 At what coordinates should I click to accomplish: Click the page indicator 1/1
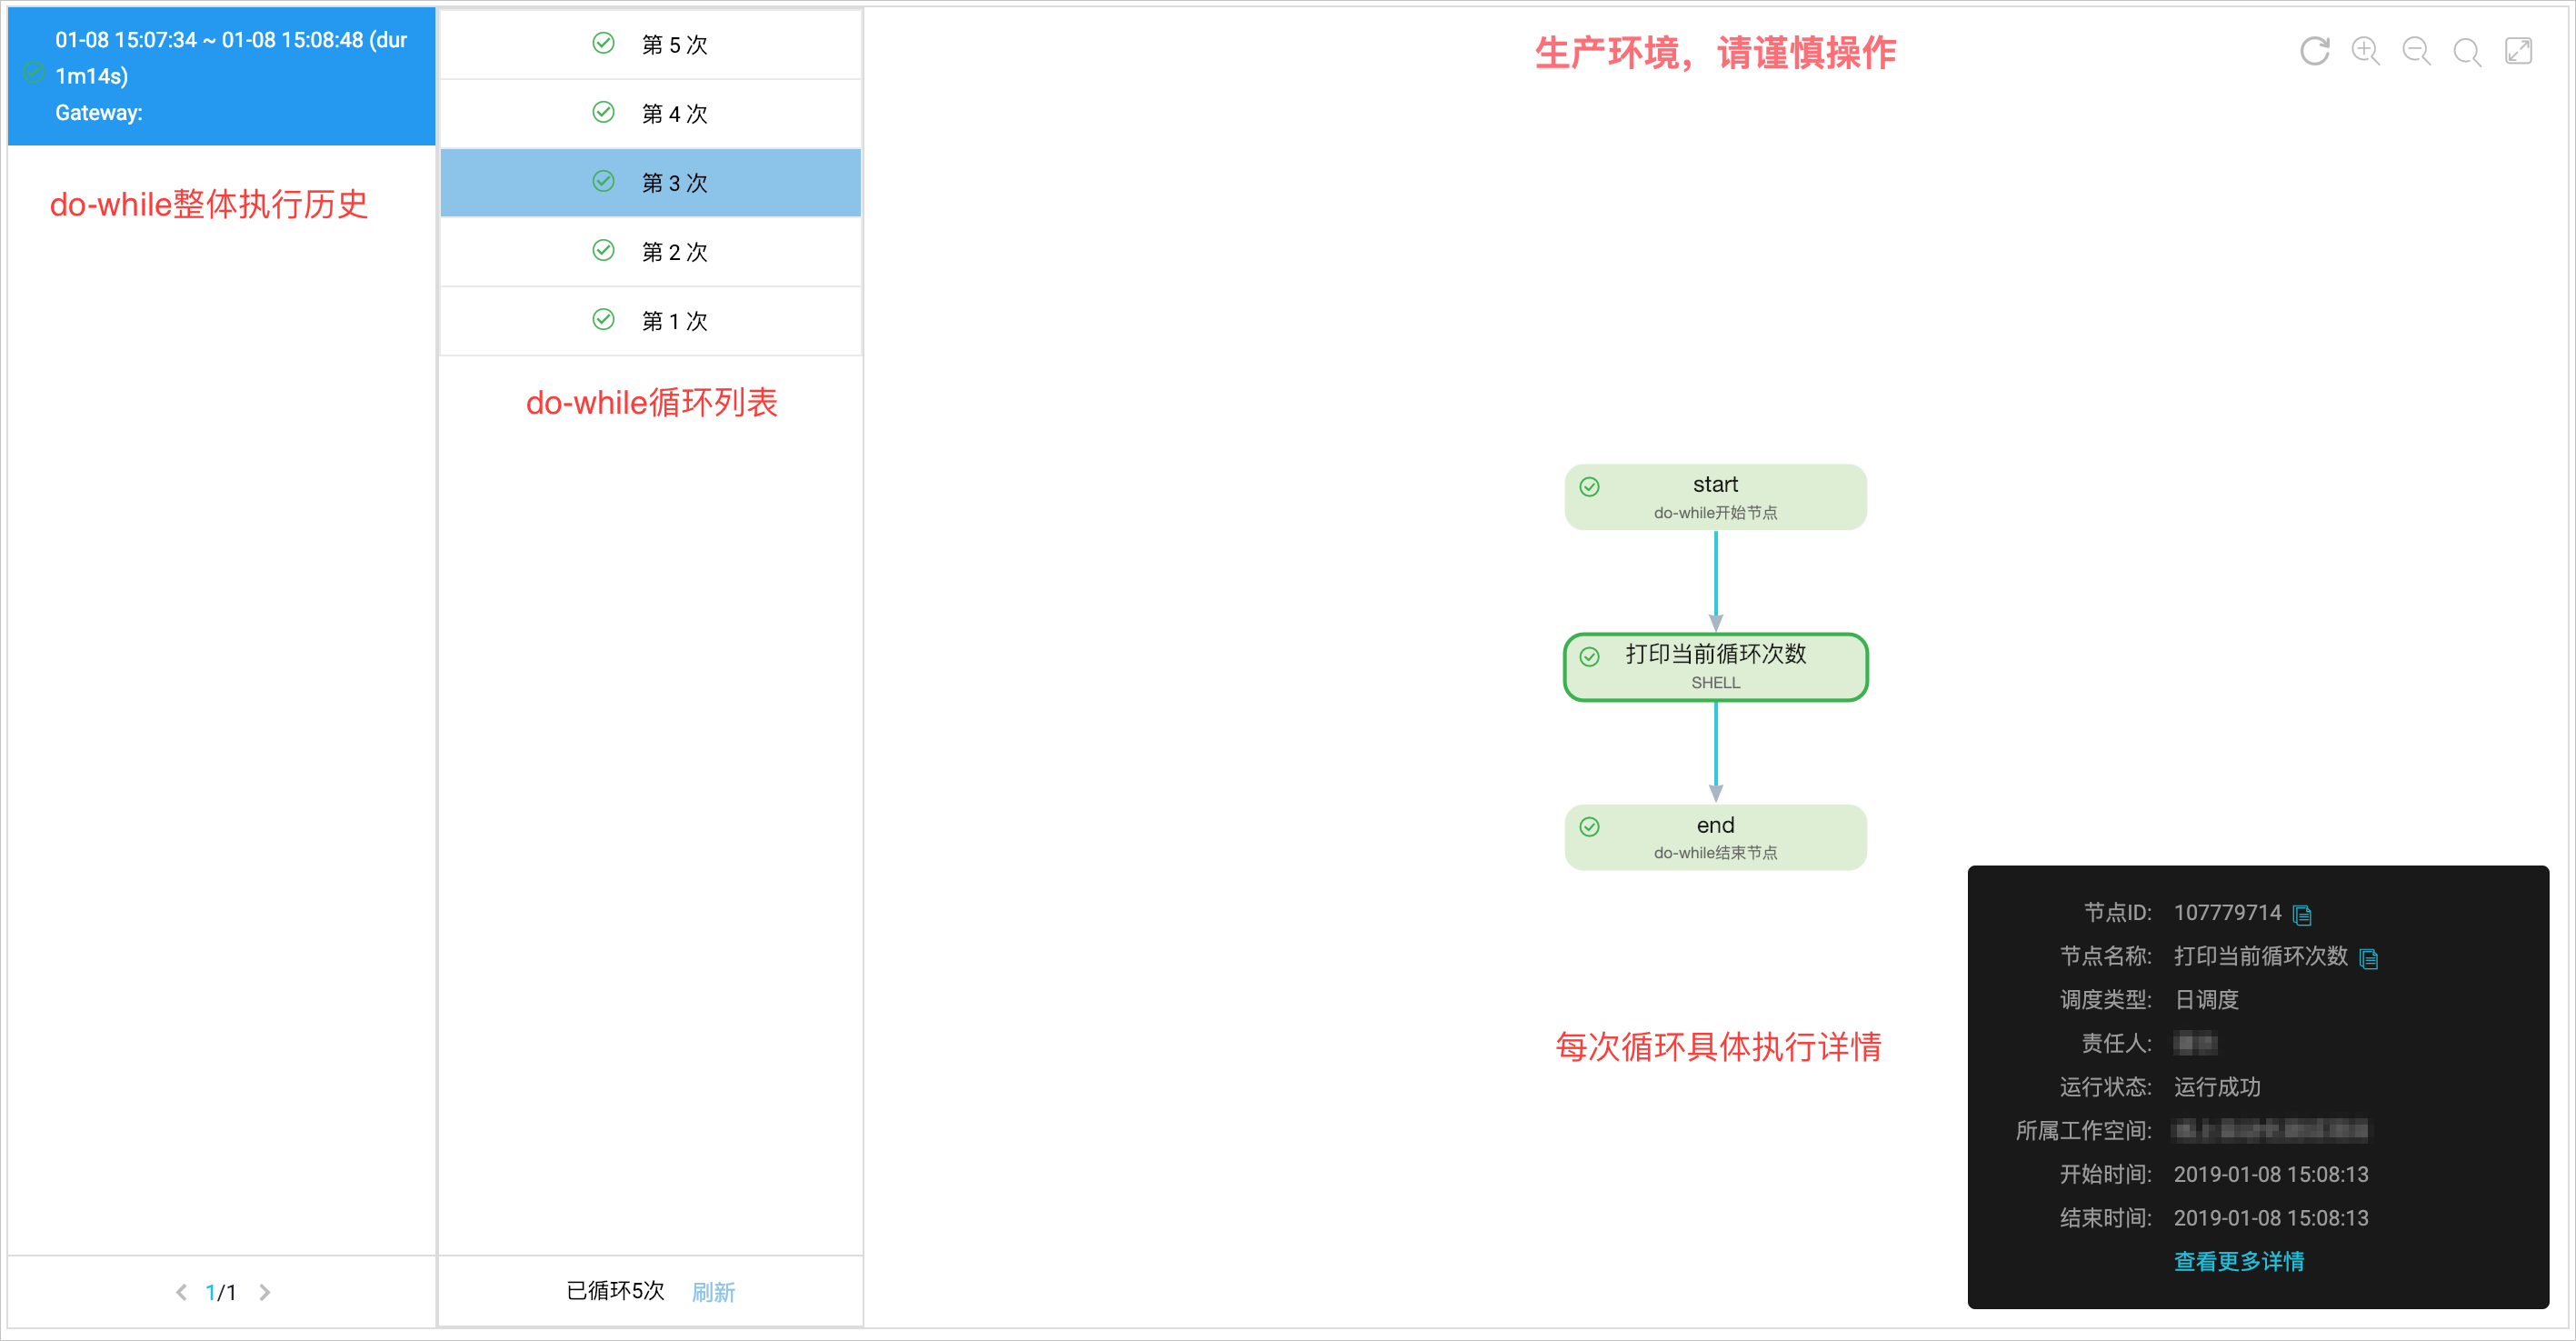[221, 1292]
